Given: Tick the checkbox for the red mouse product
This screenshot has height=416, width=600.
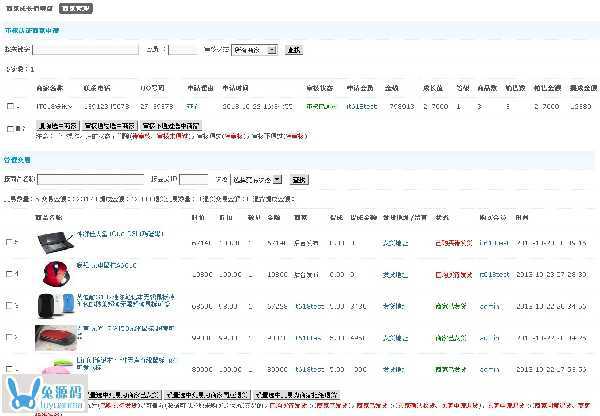Looking at the screenshot, I should pyautogui.click(x=9, y=274).
